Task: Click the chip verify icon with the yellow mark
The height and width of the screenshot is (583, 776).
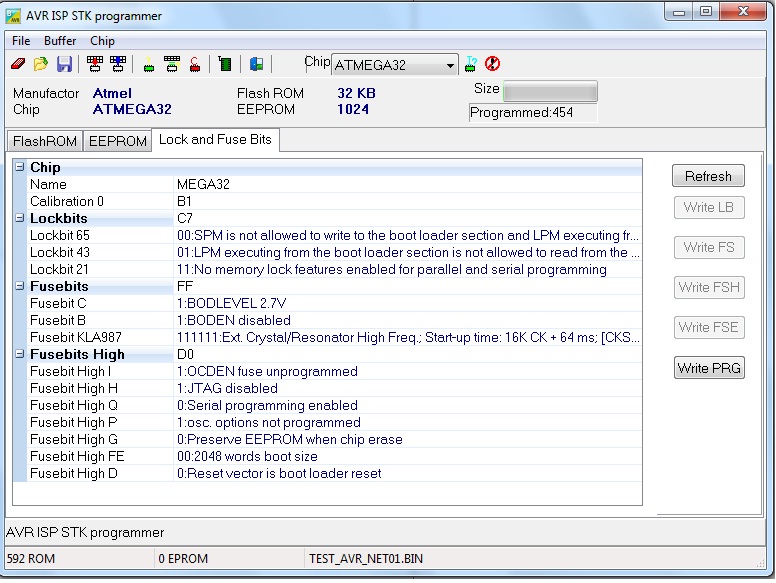Action: click(x=172, y=64)
